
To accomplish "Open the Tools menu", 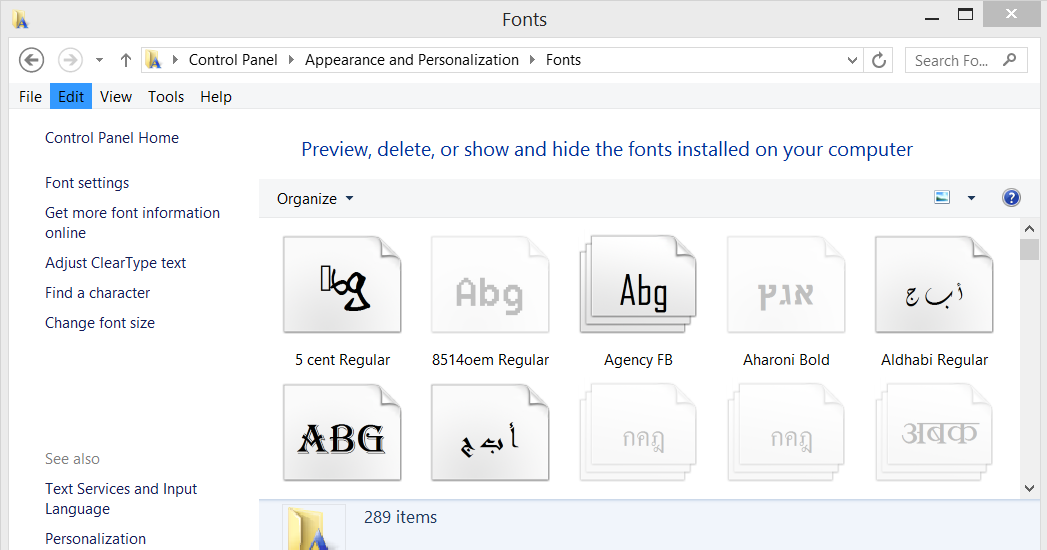I will [x=166, y=97].
